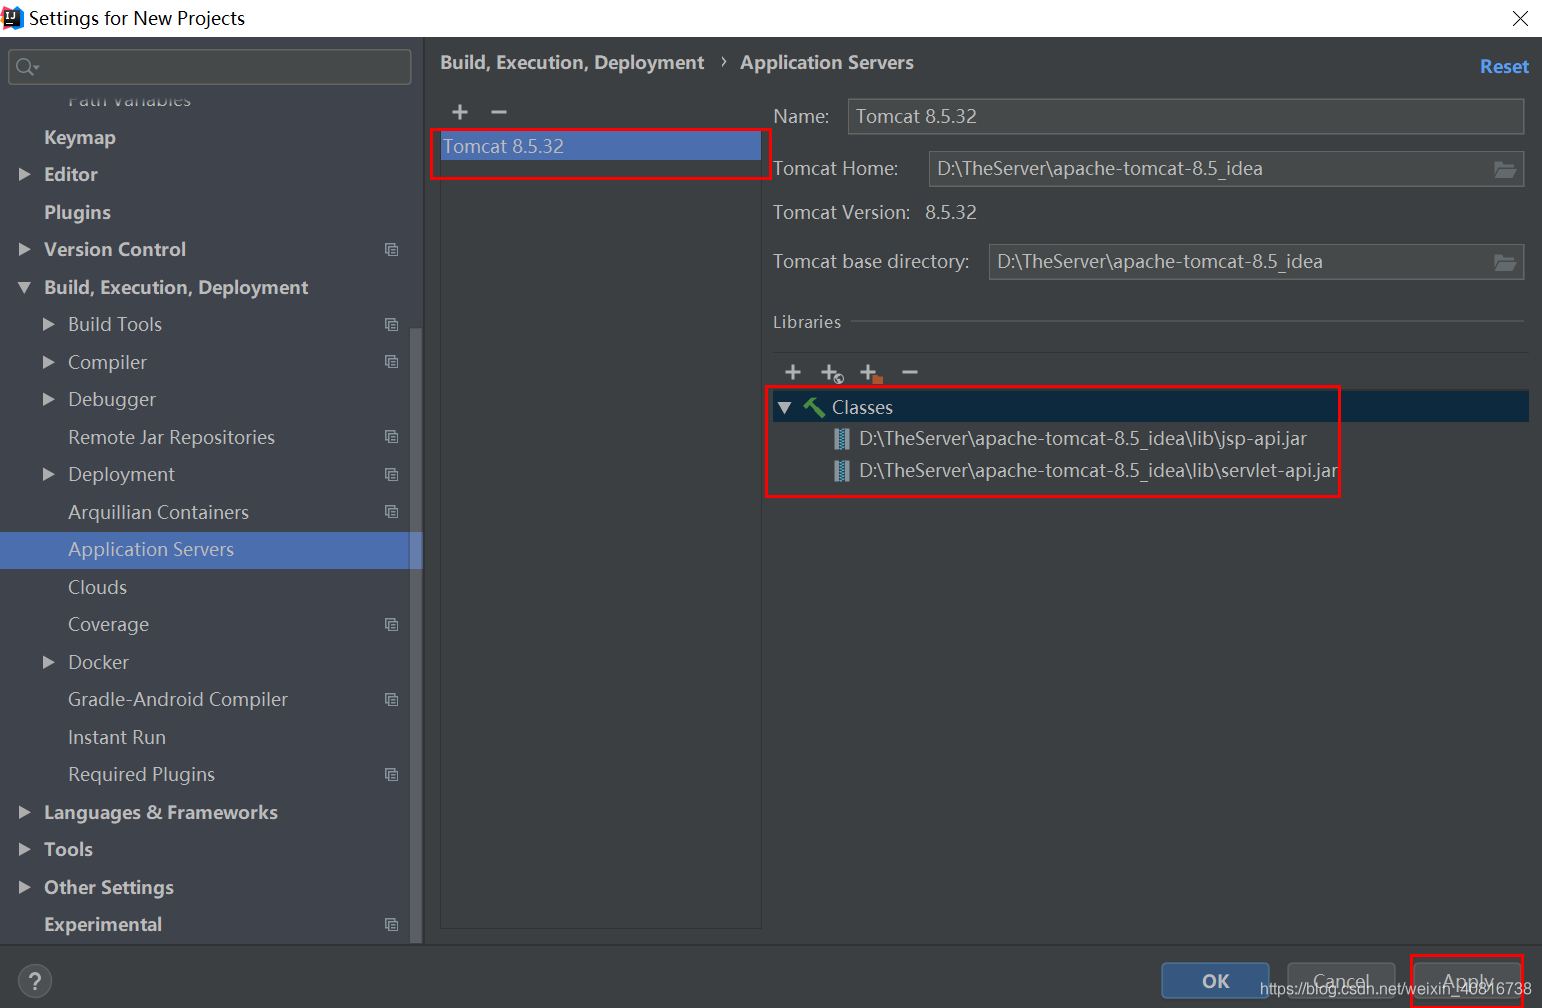Remove the selected application server

tap(499, 112)
